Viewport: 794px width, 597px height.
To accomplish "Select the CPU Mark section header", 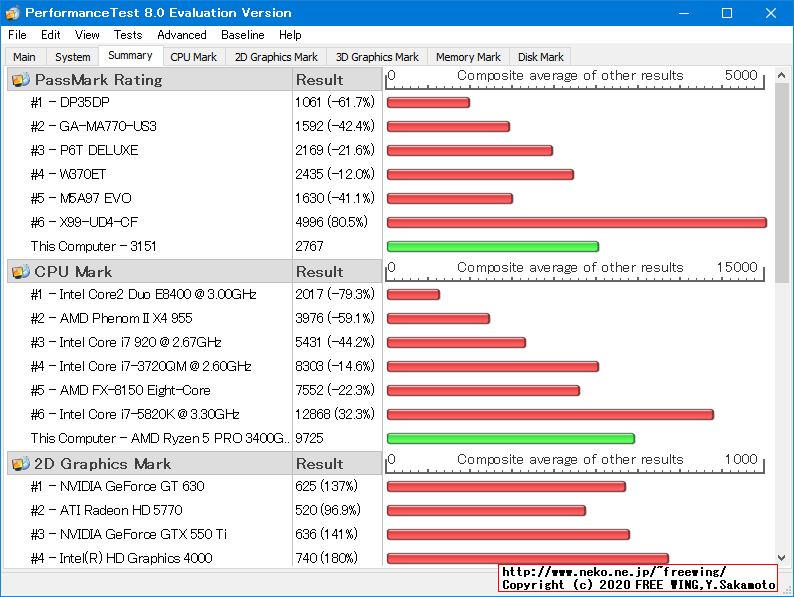I will (150, 271).
